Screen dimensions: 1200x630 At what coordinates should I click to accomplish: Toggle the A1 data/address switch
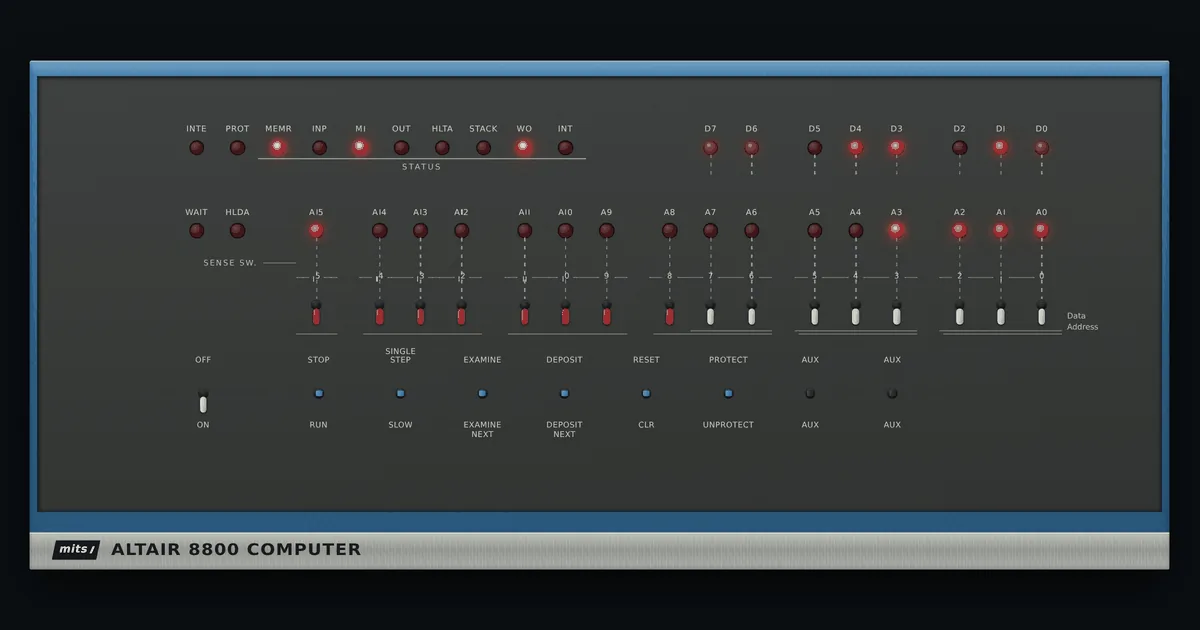[1000, 314]
